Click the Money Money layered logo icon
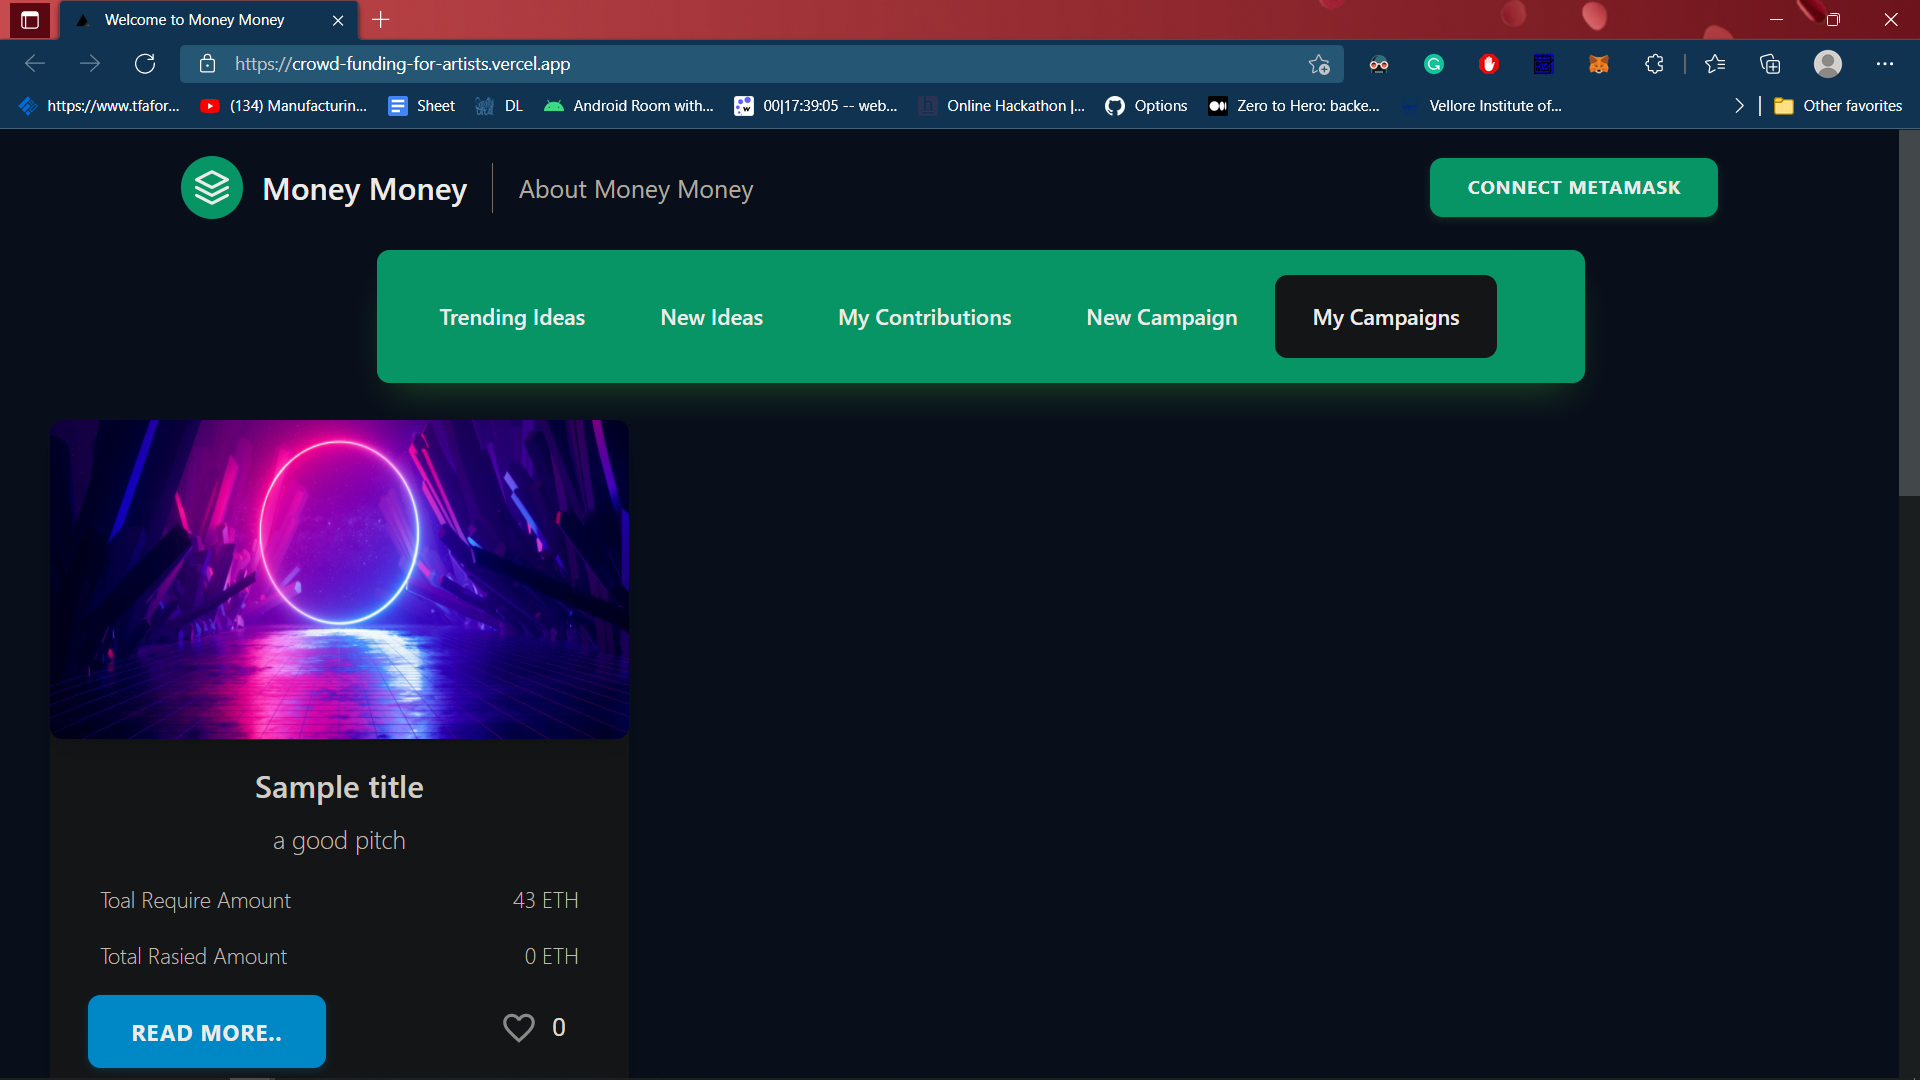The width and height of the screenshot is (1920, 1080). [x=211, y=188]
